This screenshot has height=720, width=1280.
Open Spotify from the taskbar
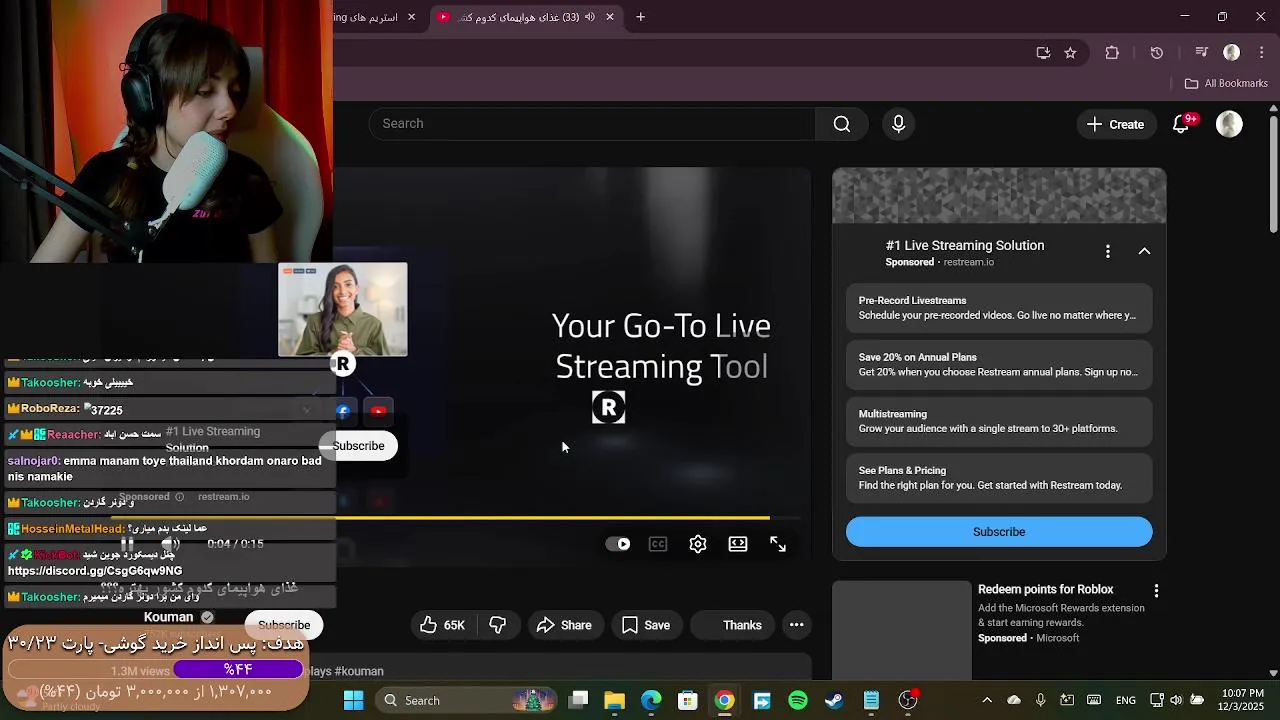798,700
